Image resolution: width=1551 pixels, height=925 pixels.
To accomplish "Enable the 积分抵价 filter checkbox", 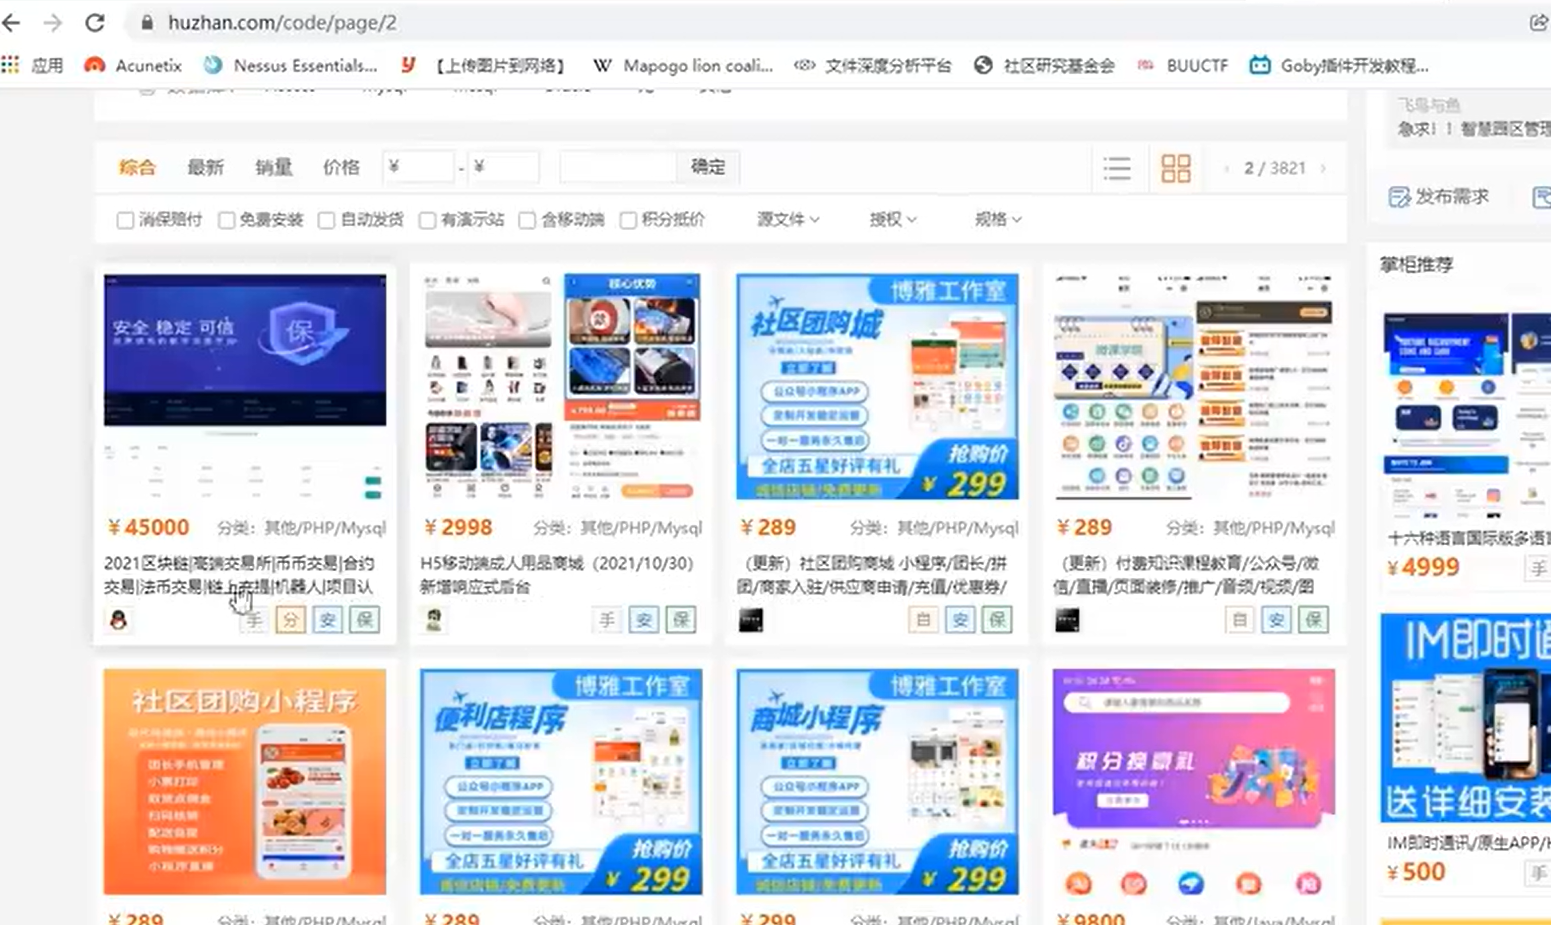I will point(628,220).
